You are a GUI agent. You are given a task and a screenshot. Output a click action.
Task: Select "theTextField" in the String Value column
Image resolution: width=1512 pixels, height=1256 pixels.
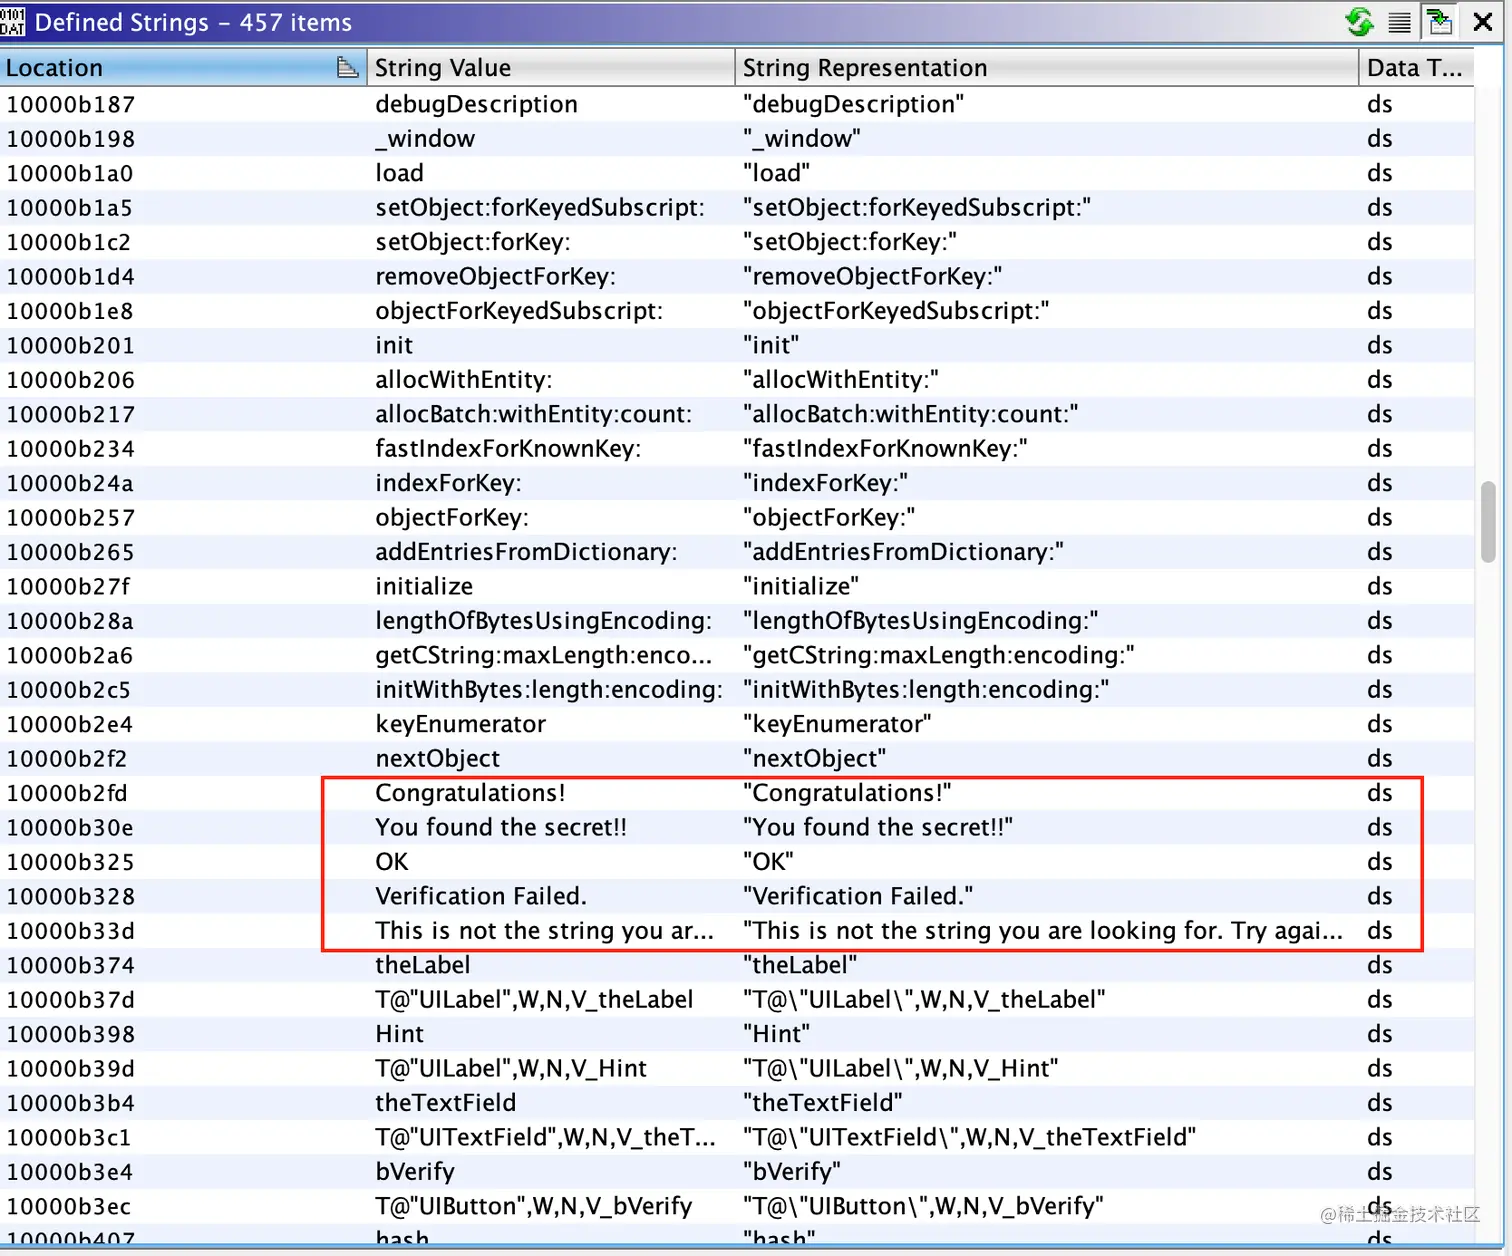pyautogui.click(x=446, y=1103)
